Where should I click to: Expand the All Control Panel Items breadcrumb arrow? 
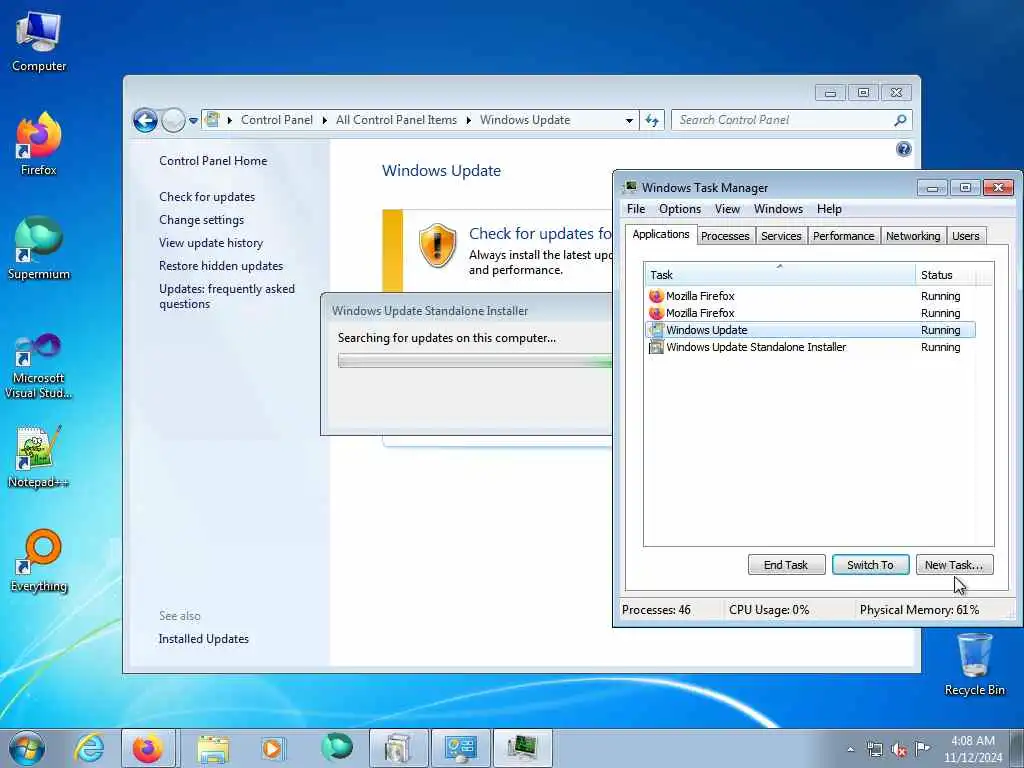point(468,120)
